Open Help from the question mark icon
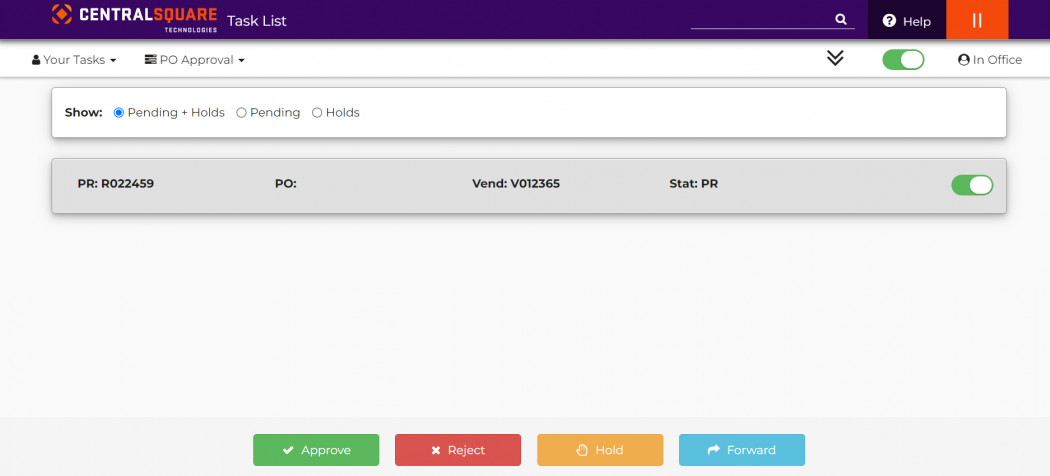Image resolution: width=1050 pixels, height=476 pixels. (889, 21)
